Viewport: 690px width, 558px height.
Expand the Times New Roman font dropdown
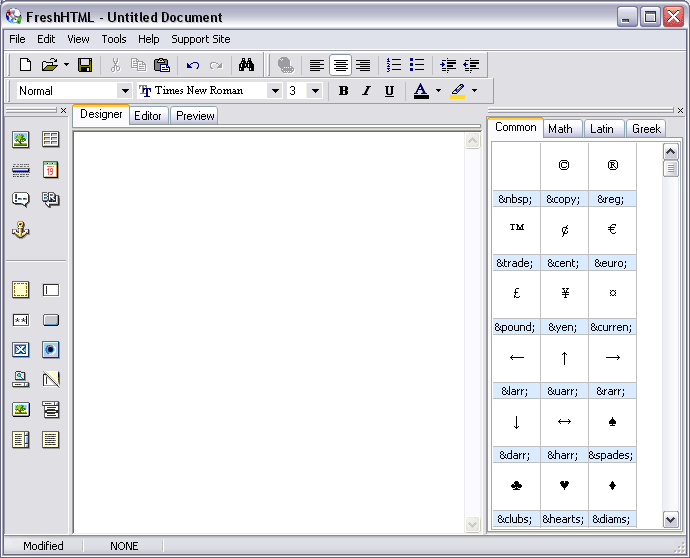point(274,91)
